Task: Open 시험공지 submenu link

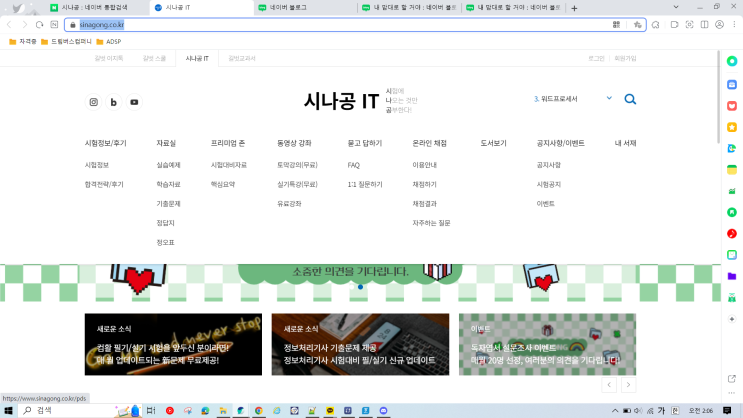Action: [549, 184]
